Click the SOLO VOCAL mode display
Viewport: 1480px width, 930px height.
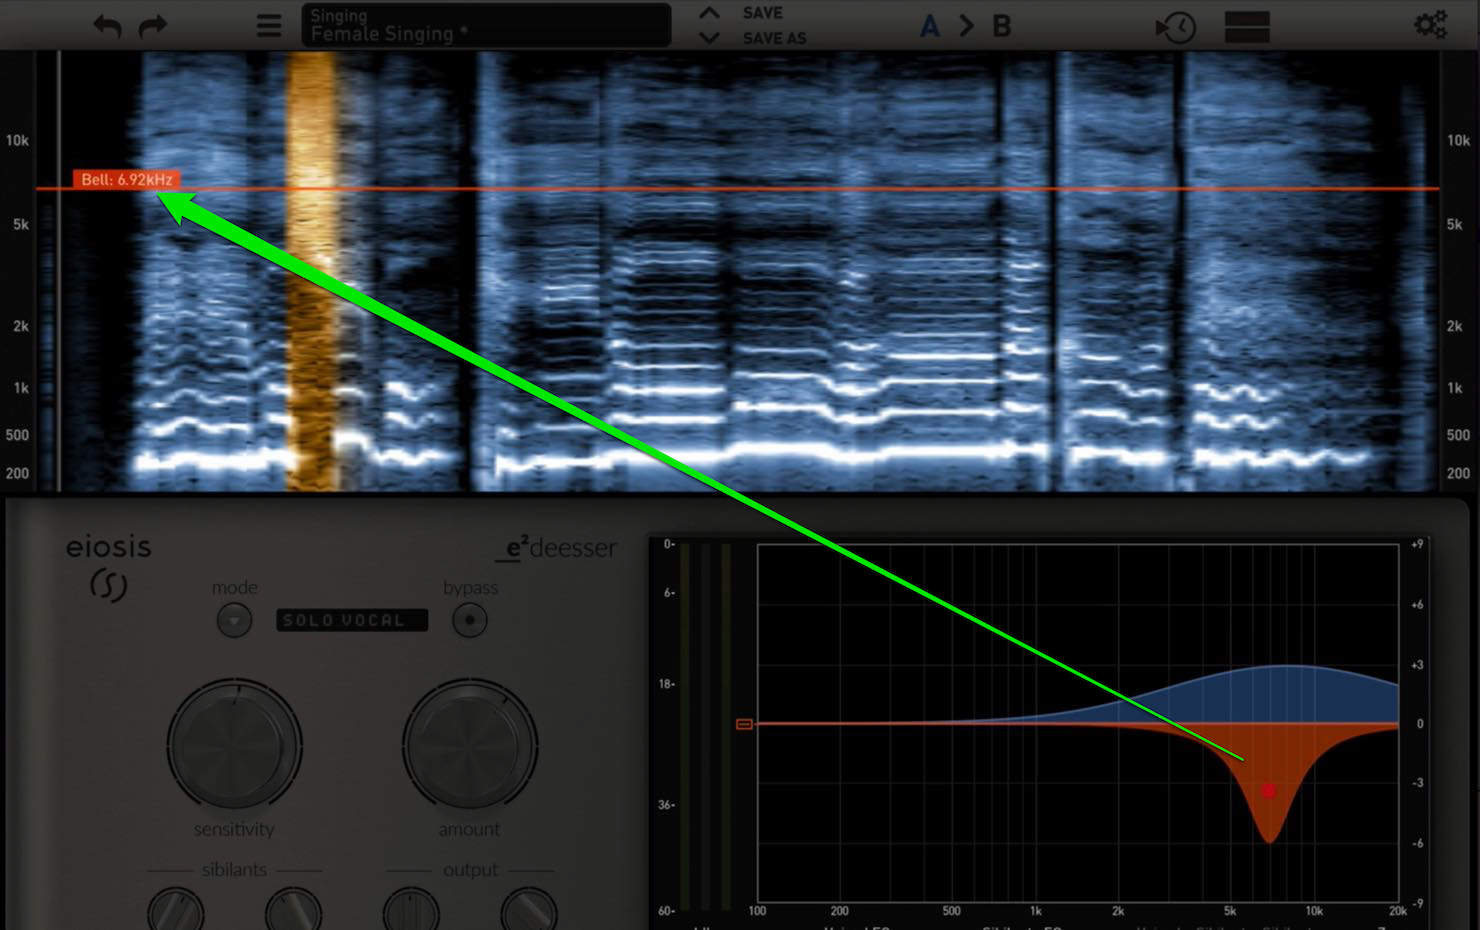[x=351, y=620]
